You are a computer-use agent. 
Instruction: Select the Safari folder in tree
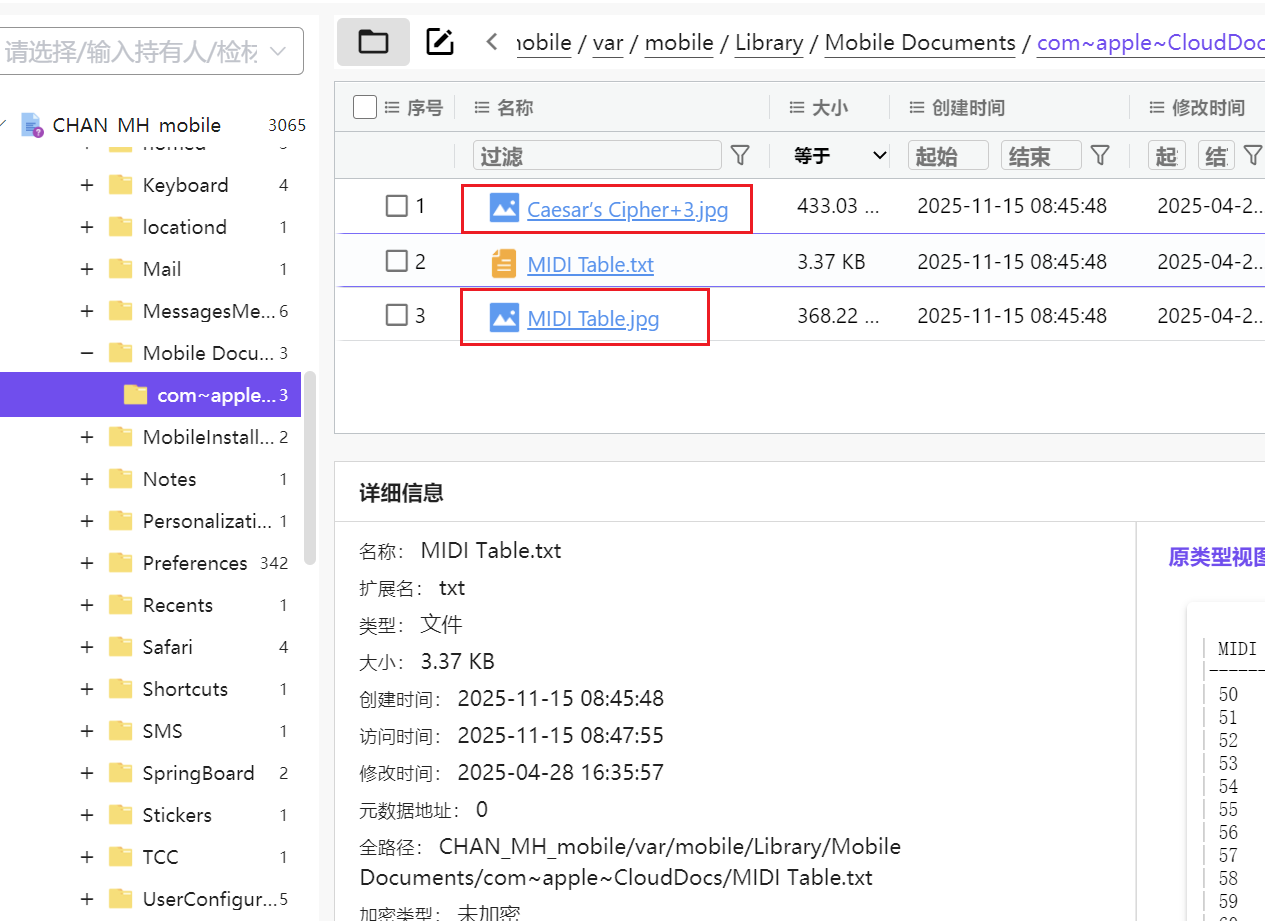167,647
